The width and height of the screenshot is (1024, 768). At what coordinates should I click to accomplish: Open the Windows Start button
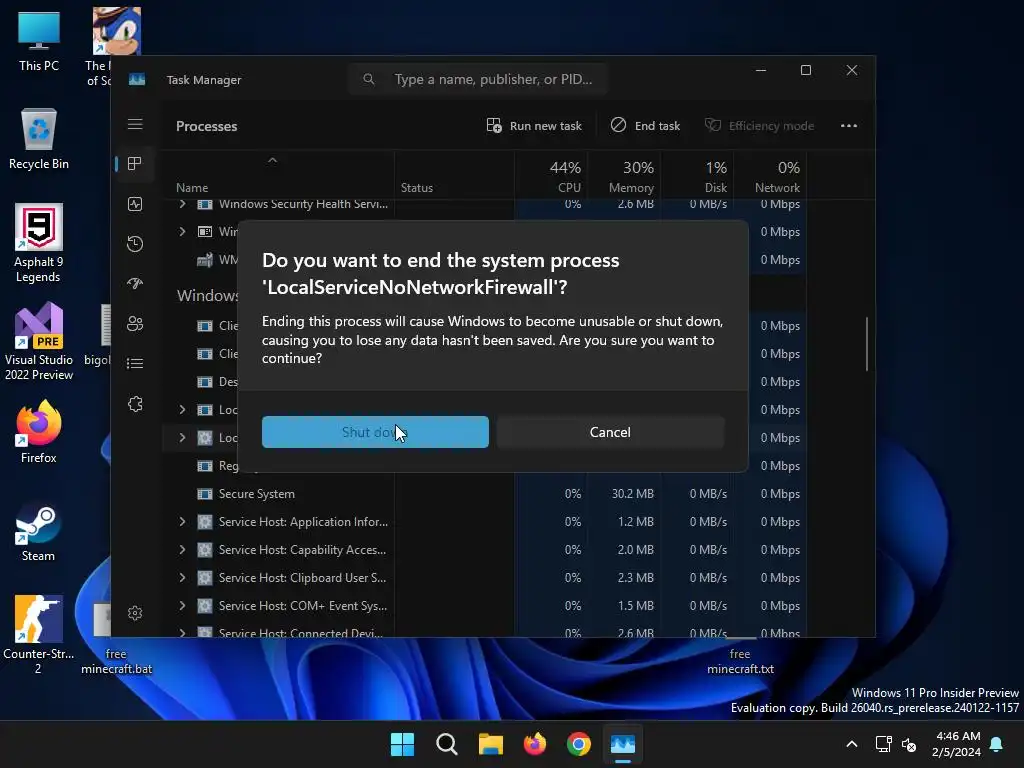point(402,744)
